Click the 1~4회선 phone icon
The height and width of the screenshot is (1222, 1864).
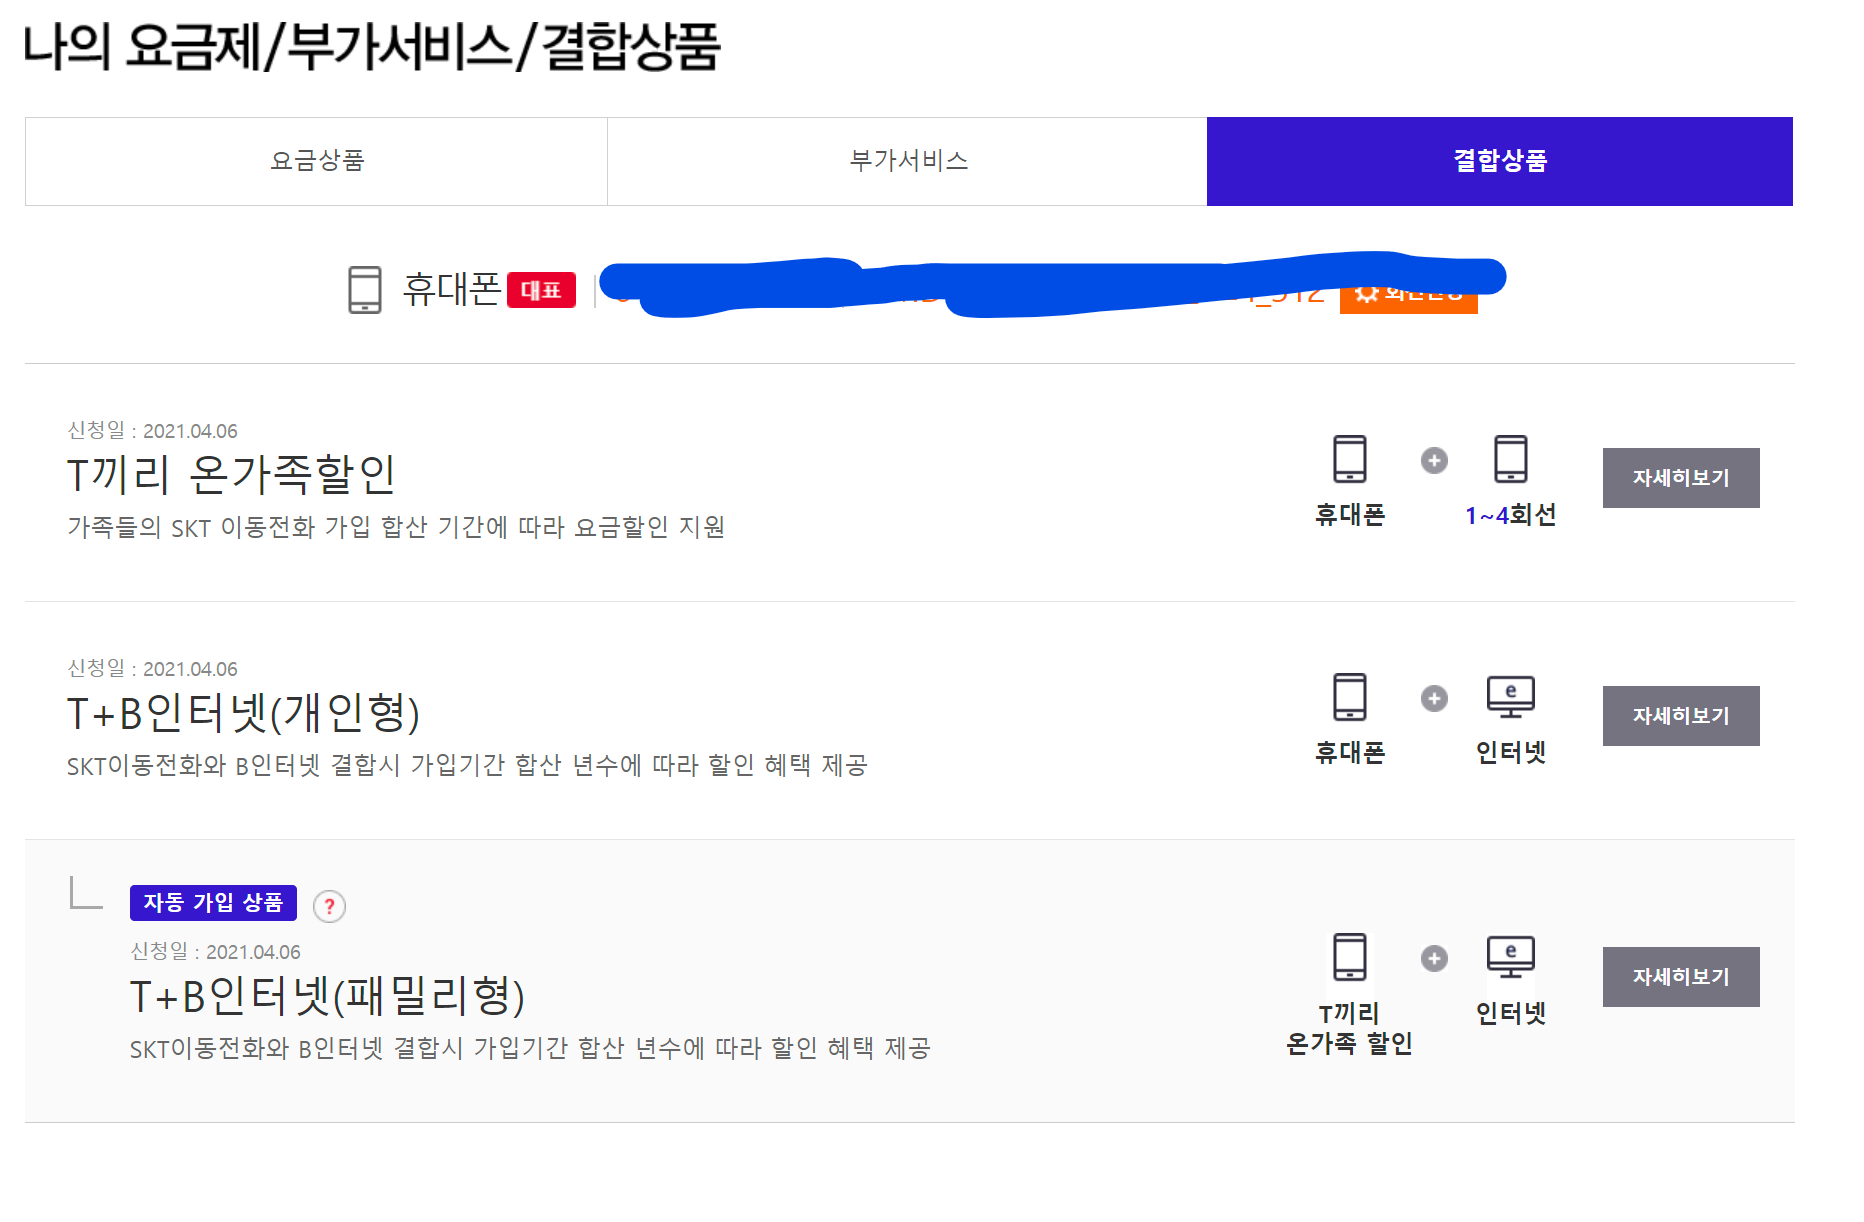click(1510, 459)
